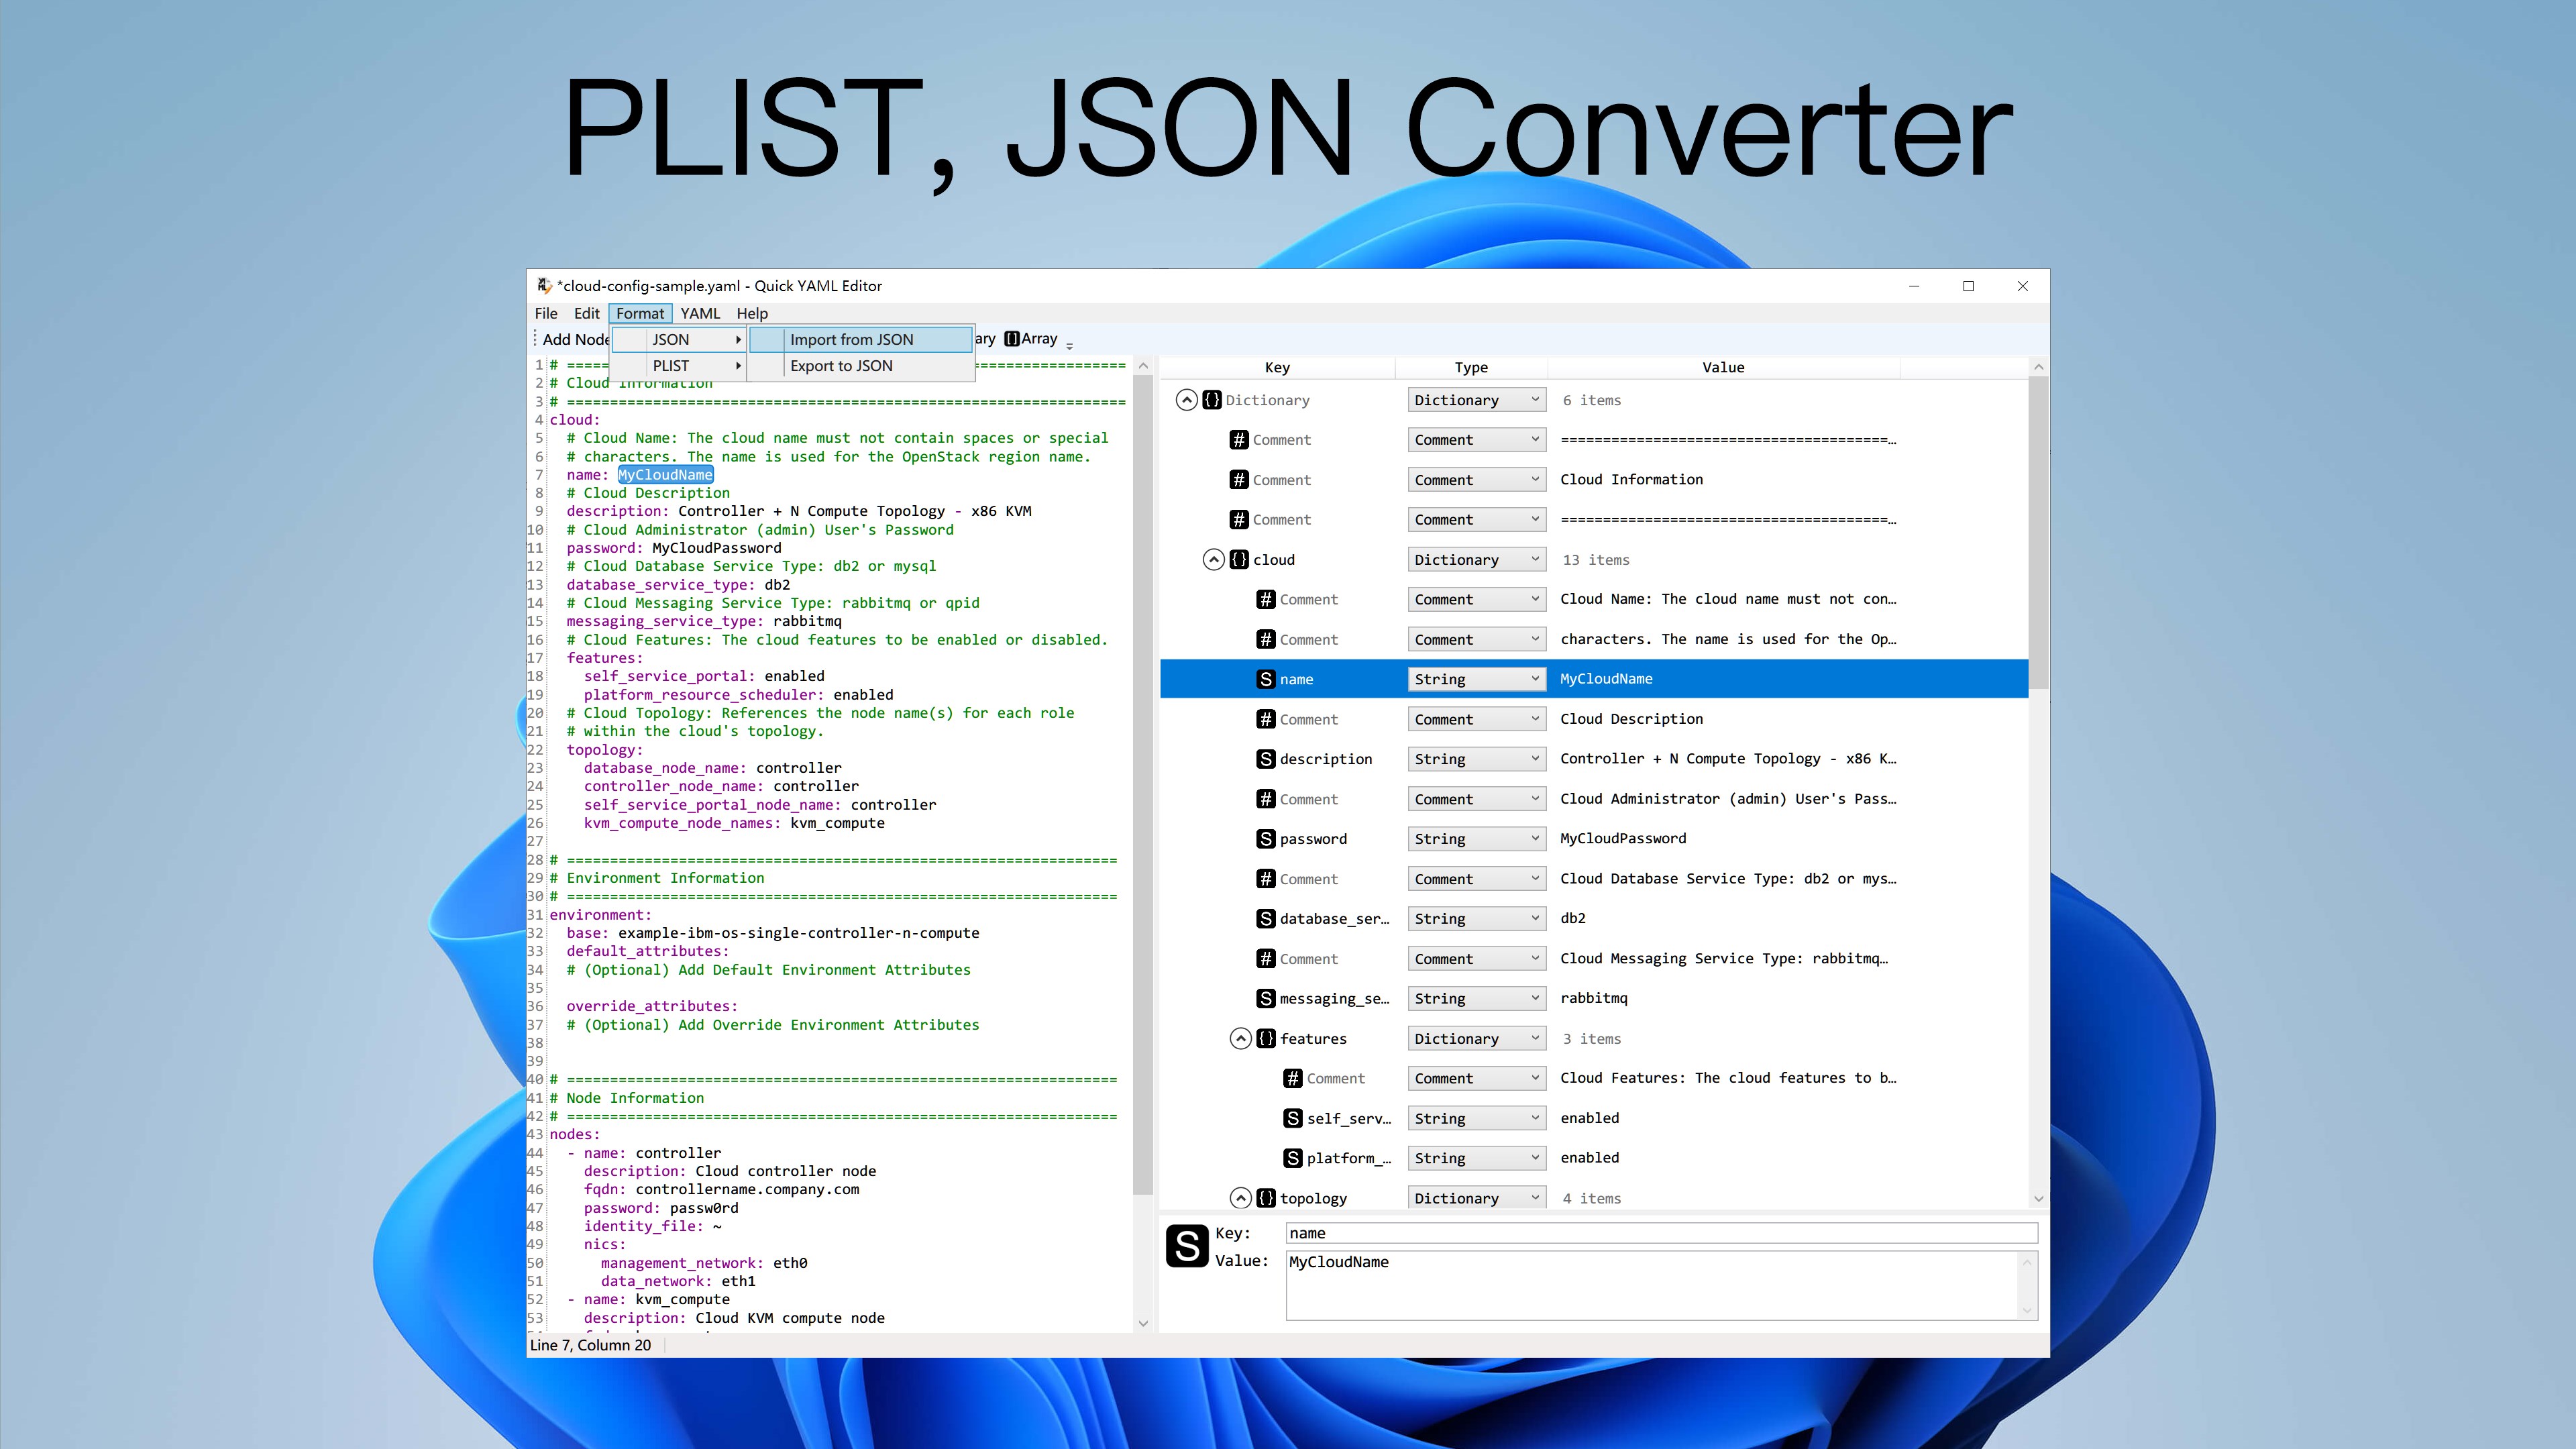Viewport: 2576px width, 1449px height.
Task: Collapse the topology tree node
Action: [1240, 1198]
